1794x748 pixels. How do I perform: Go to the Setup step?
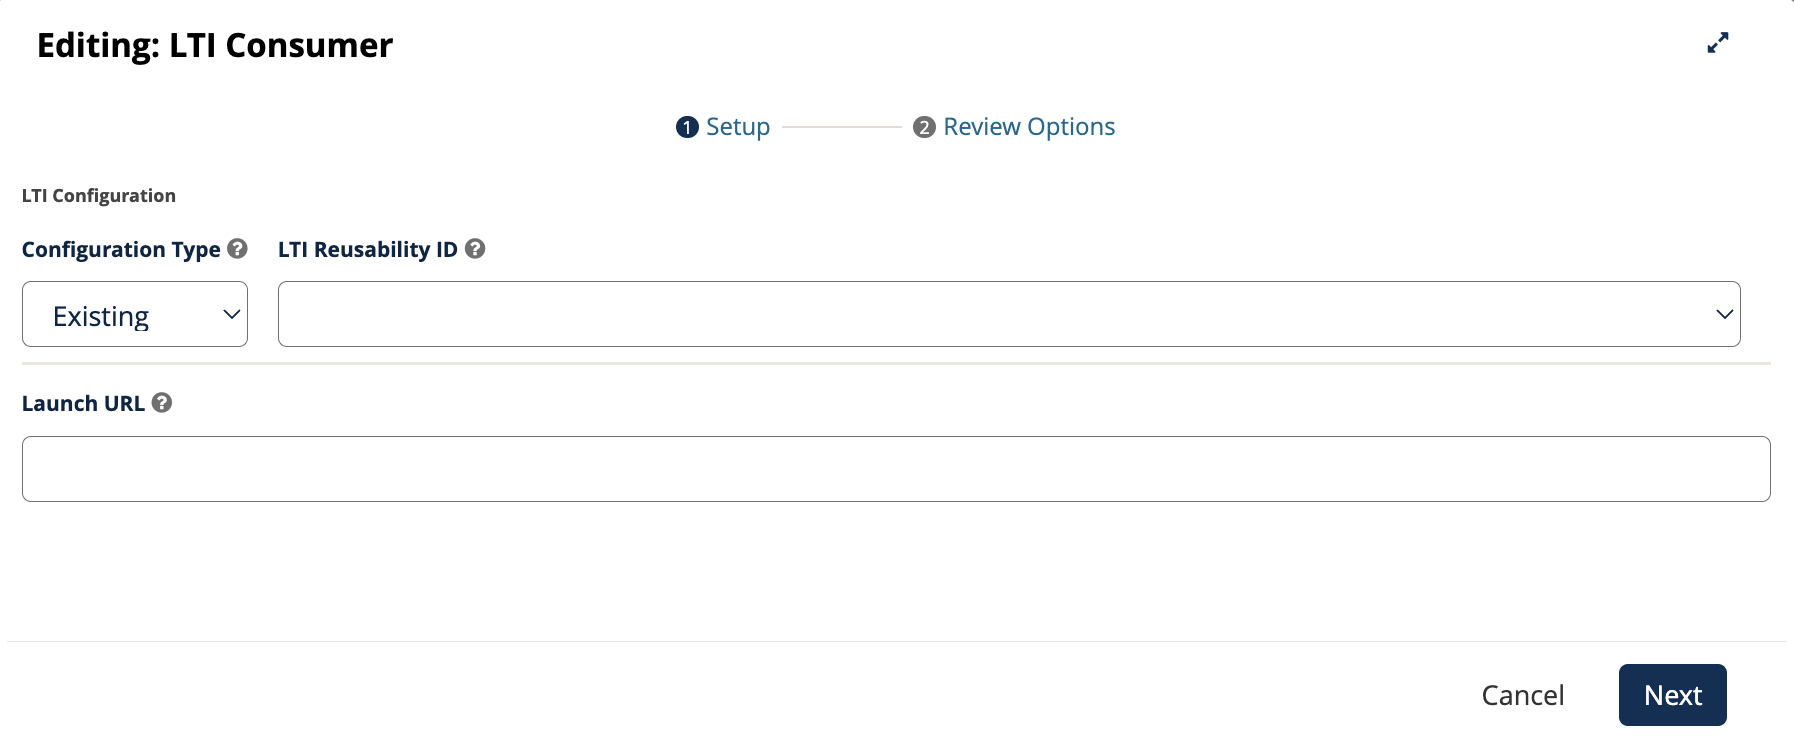coord(738,127)
